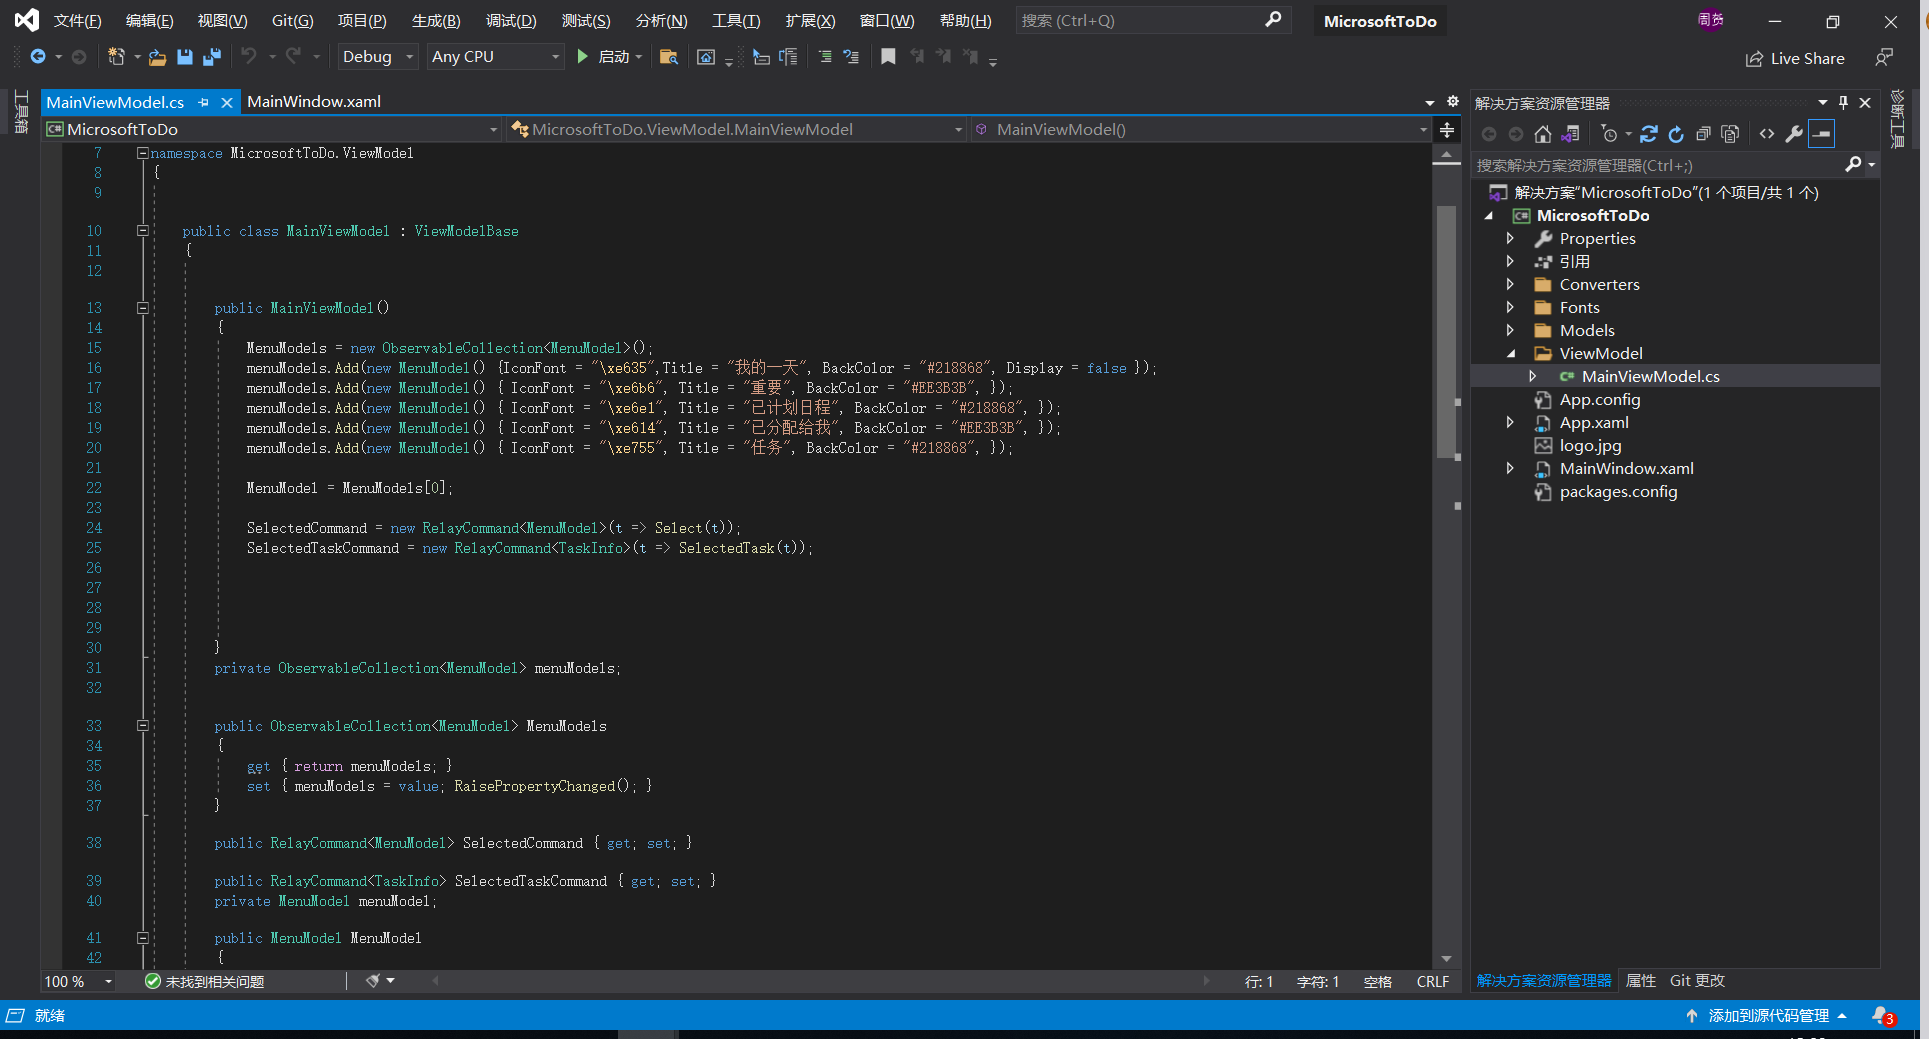Toggle the bookmark icon on the toolbar
This screenshot has width=1929, height=1039.
(x=888, y=56)
